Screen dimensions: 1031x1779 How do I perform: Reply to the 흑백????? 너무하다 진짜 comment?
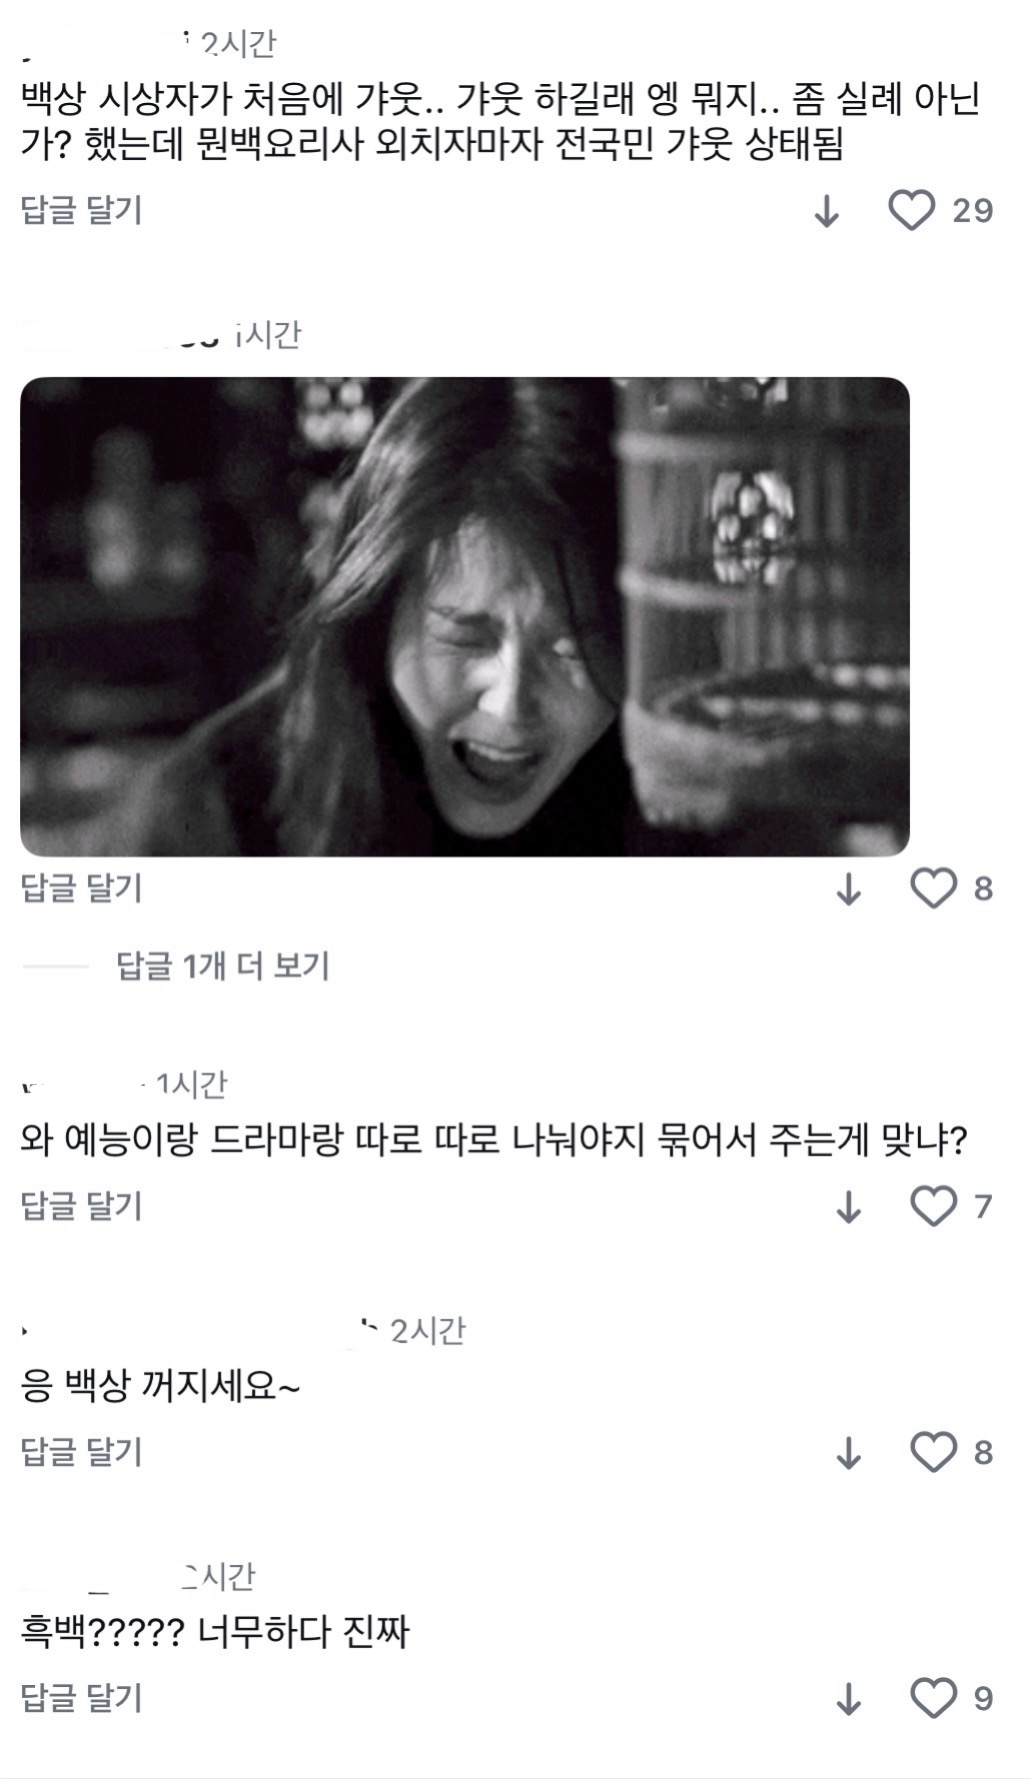(82, 1698)
